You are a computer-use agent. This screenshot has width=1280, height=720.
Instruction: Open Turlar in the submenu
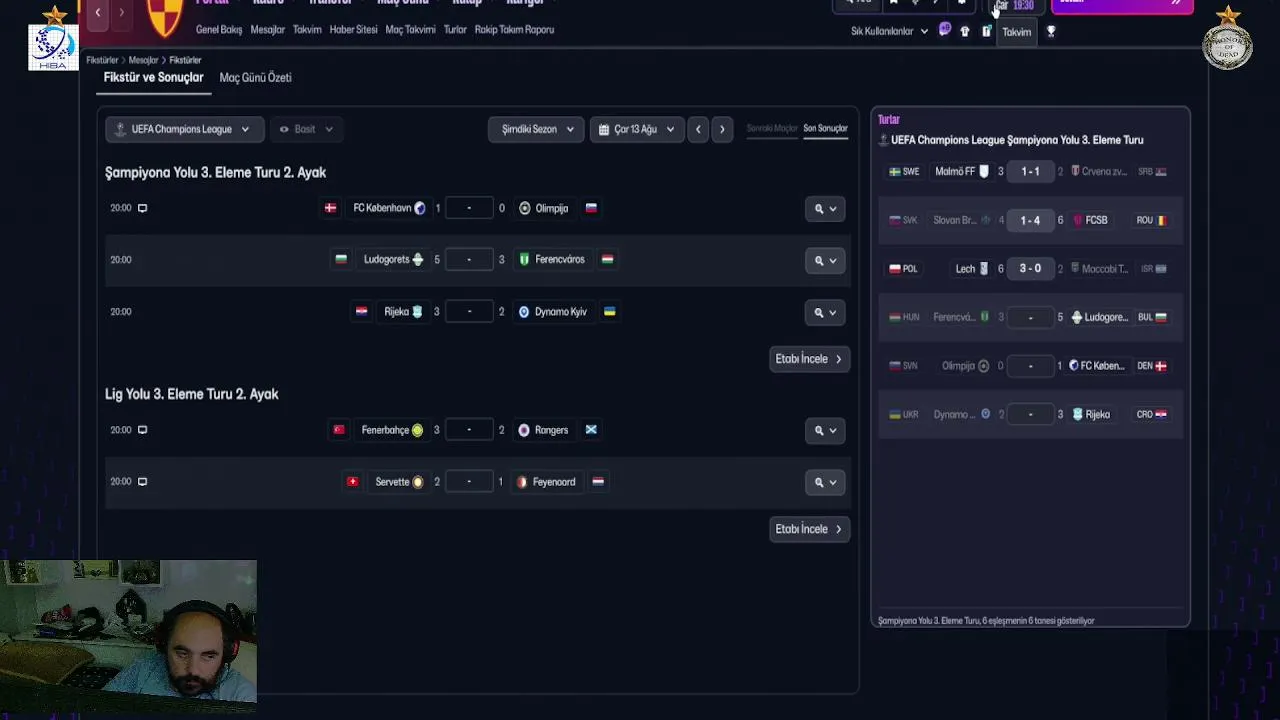(455, 30)
